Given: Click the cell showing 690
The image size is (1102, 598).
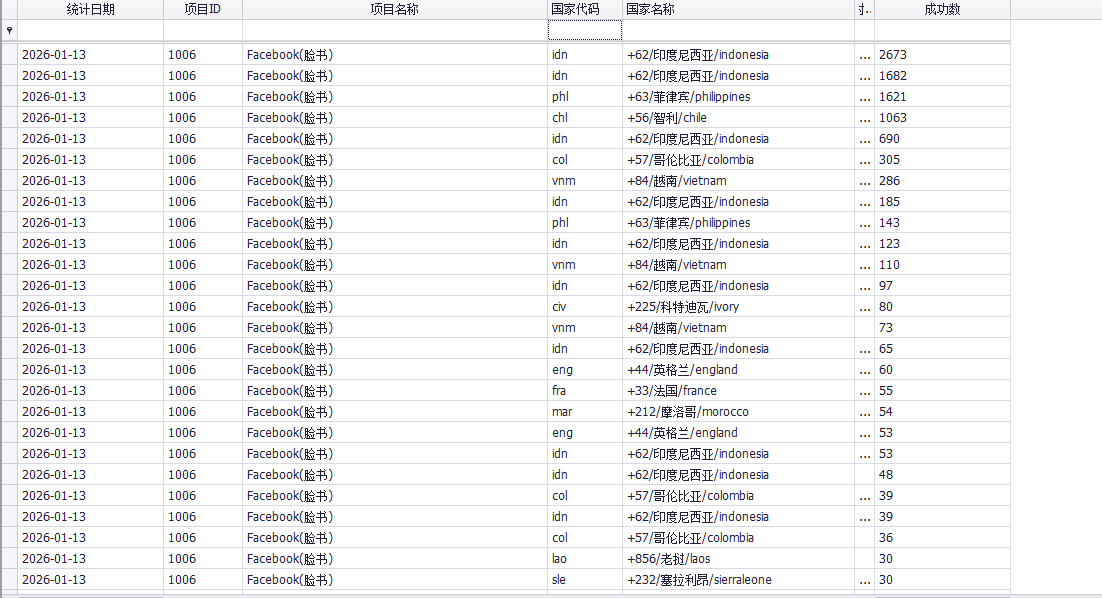Looking at the screenshot, I should click(x=942, y=139).
